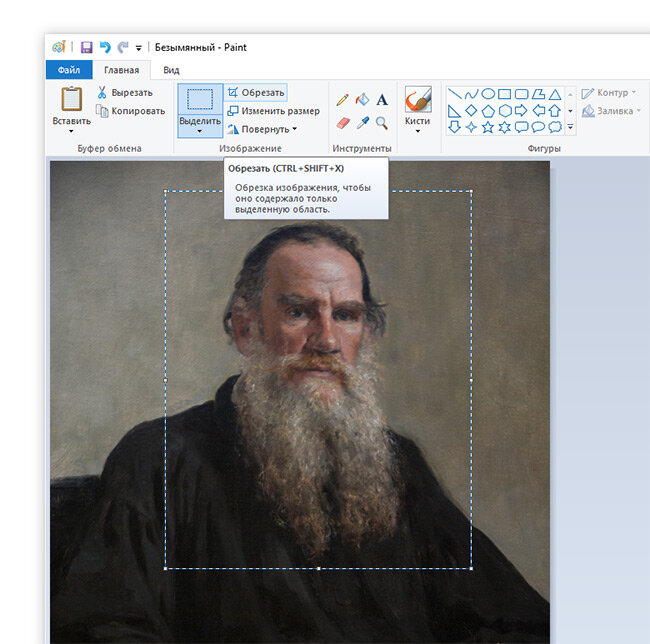This screenshot has height=644, width=650.
Task: Select the Color picker eyedropper
Action: point(363,123)
